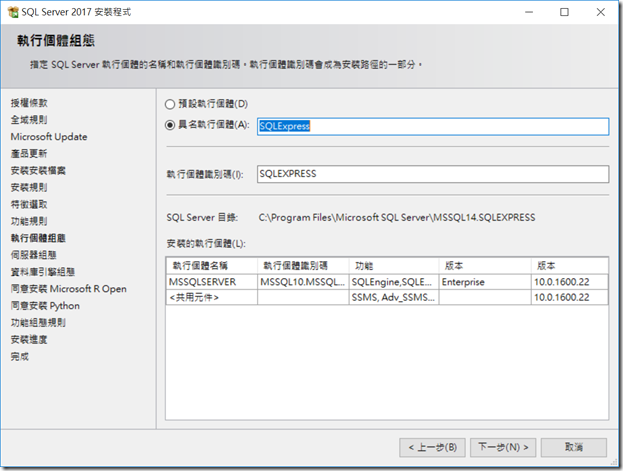Viewport: 623px width, 471px height.
Task: Go back with the 上一步(B) button
Action: [x=432, y=448]
